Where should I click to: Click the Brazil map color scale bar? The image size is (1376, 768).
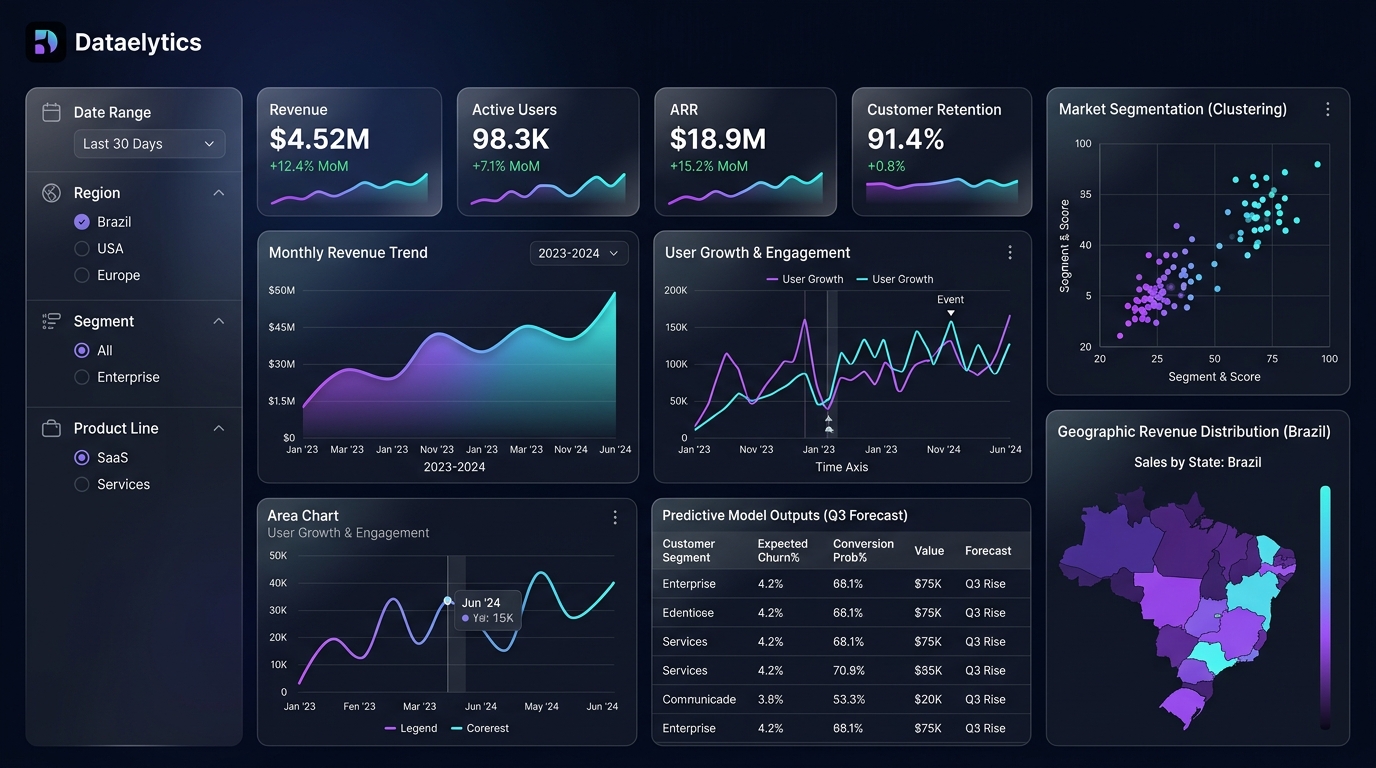(x=1325, y=608)
